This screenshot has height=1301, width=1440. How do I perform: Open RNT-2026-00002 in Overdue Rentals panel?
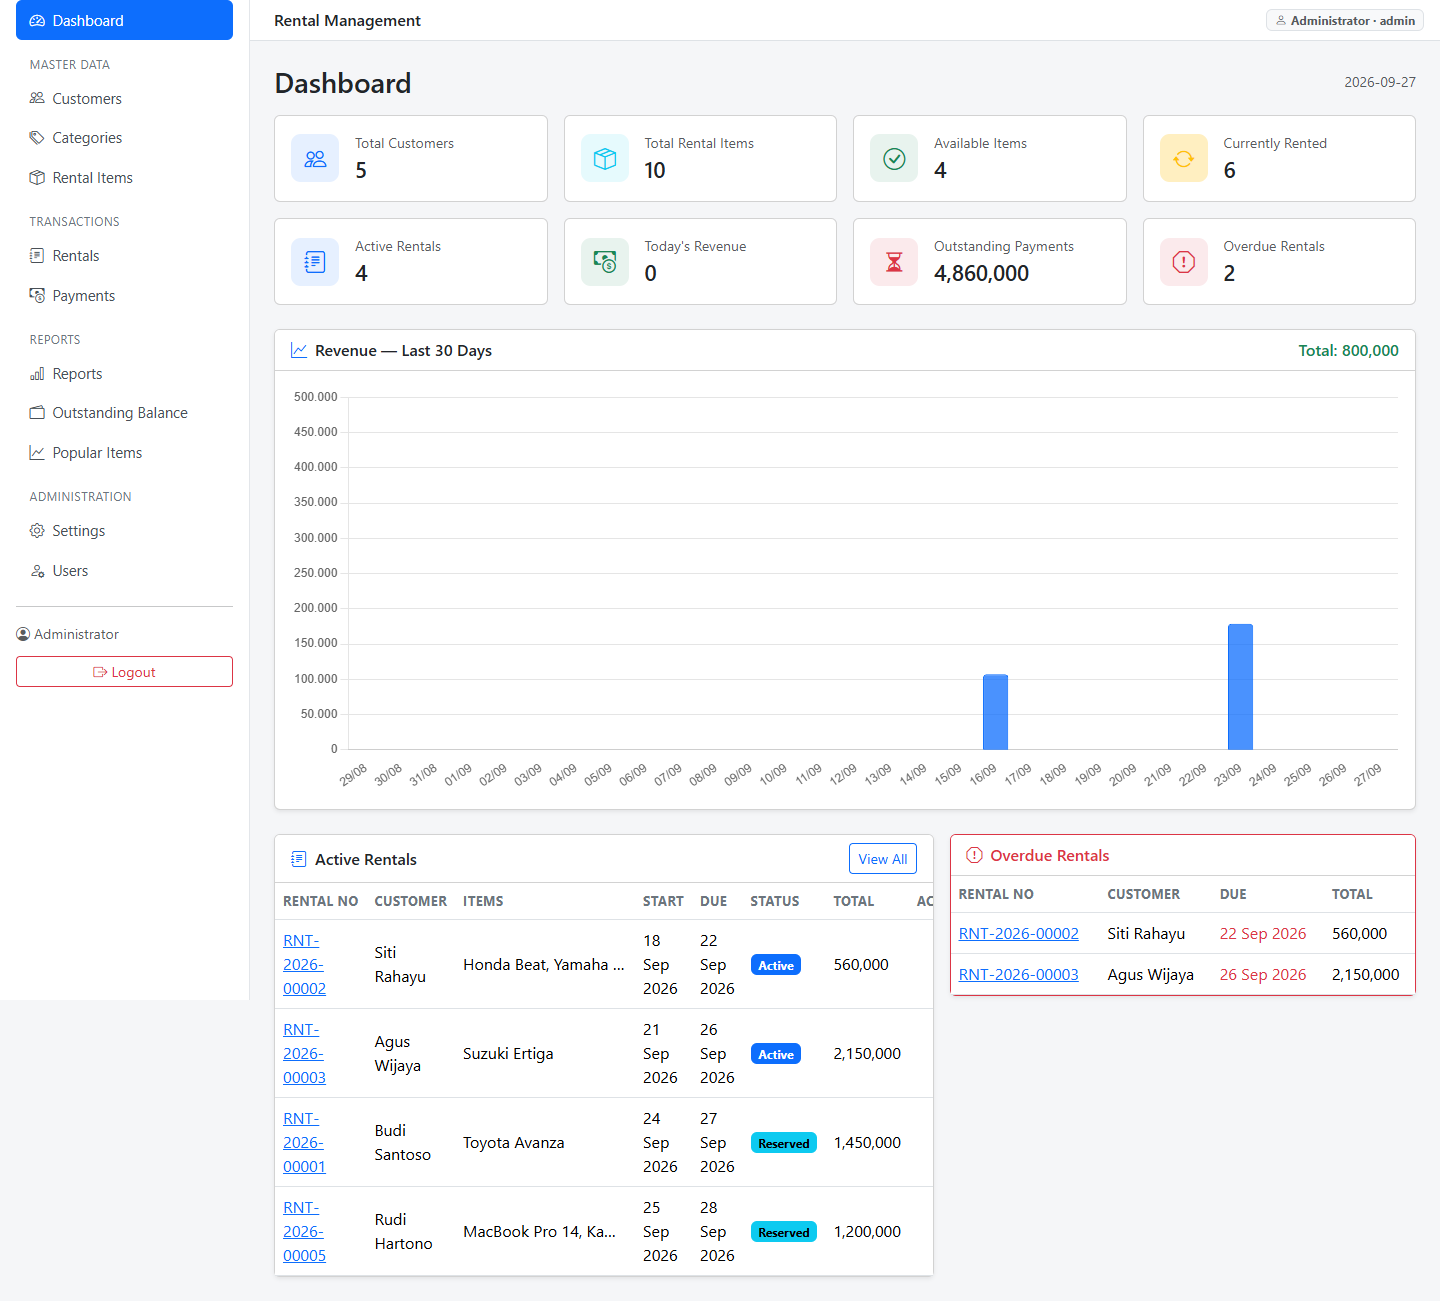click(1018, 933)
